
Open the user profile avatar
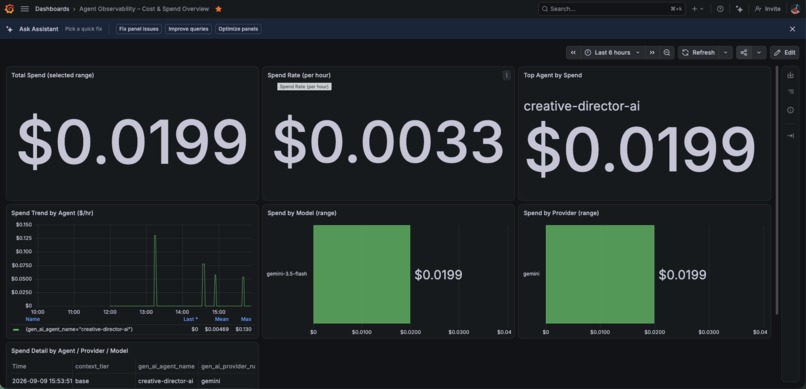coord(795,9)
